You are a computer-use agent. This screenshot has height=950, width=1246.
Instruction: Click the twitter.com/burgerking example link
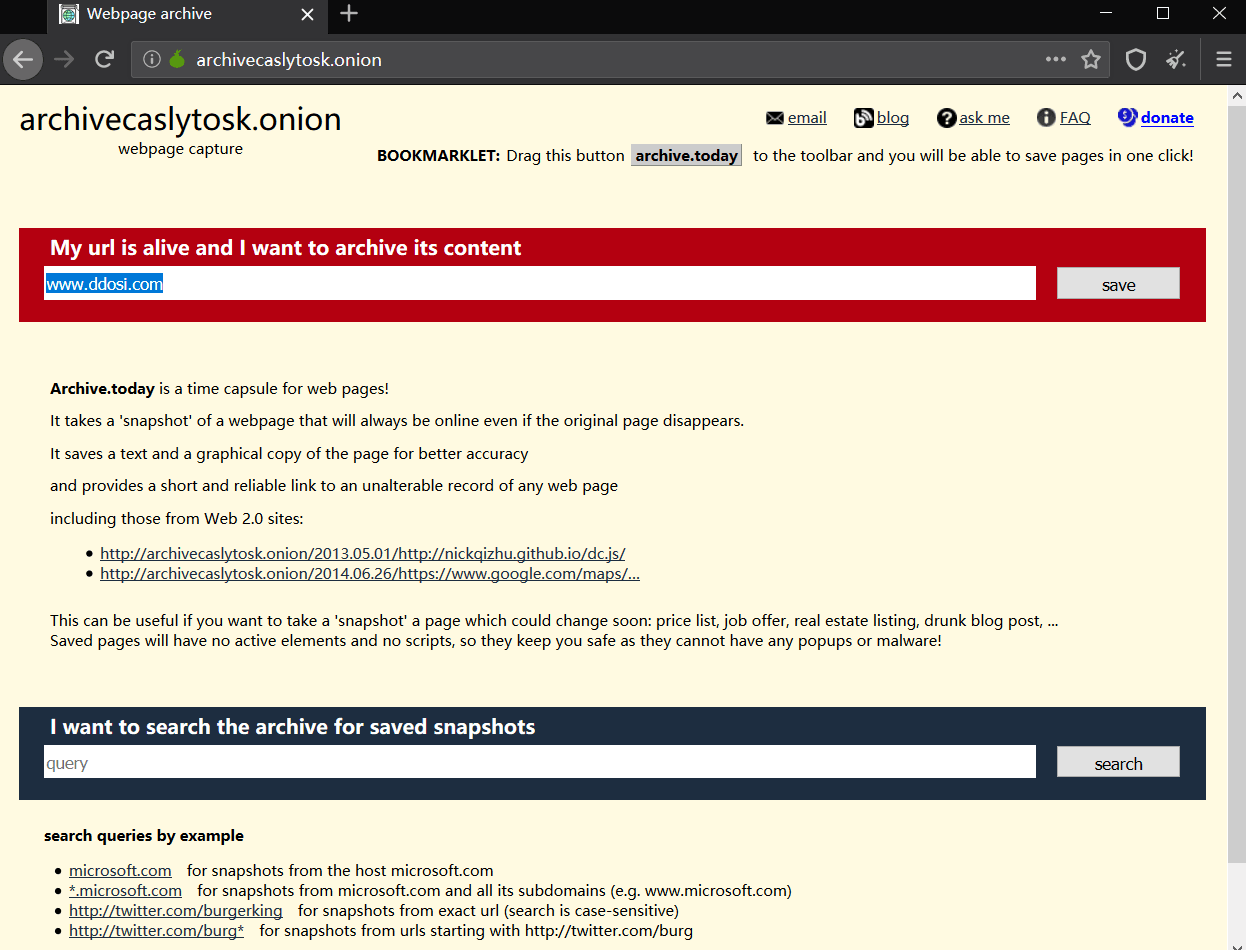(176, 910)
